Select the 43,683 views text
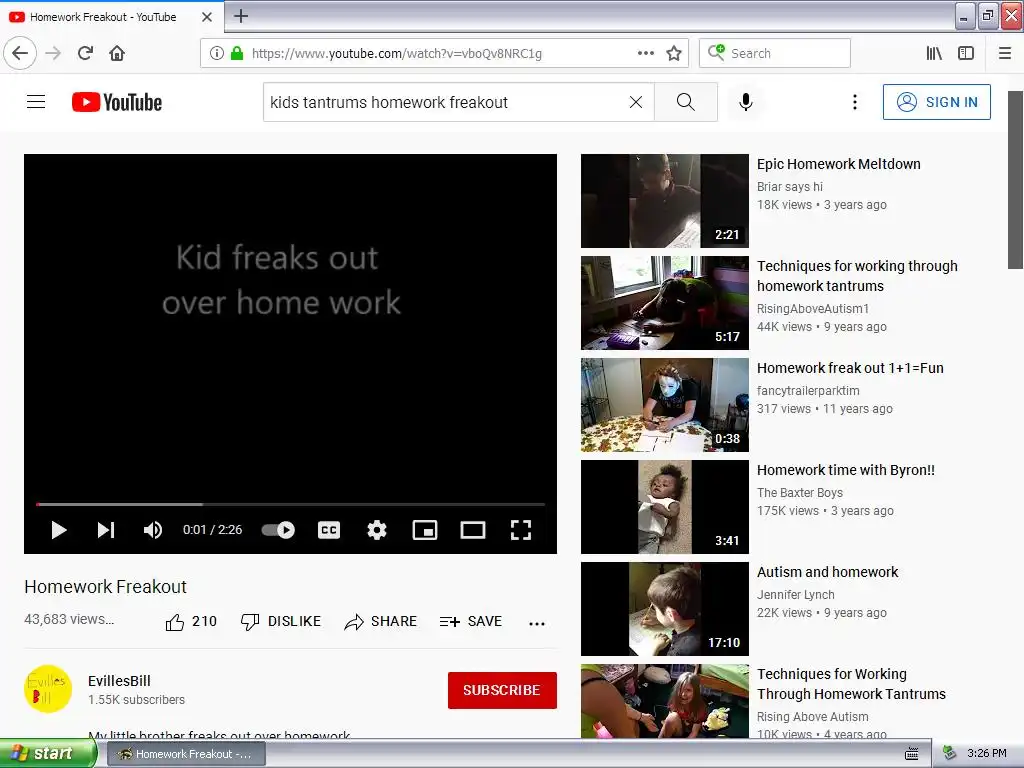1024x768 pixels. tap(69, 619)
